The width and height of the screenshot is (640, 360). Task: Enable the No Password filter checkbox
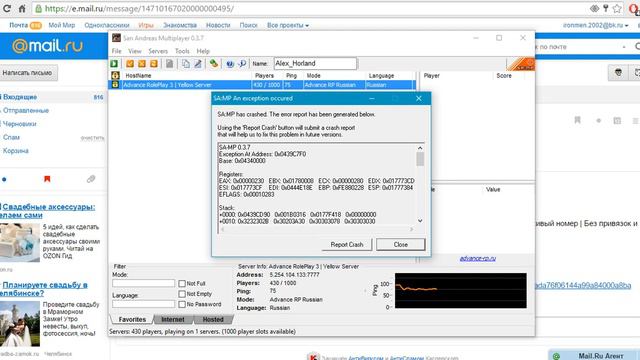(182, 304)
